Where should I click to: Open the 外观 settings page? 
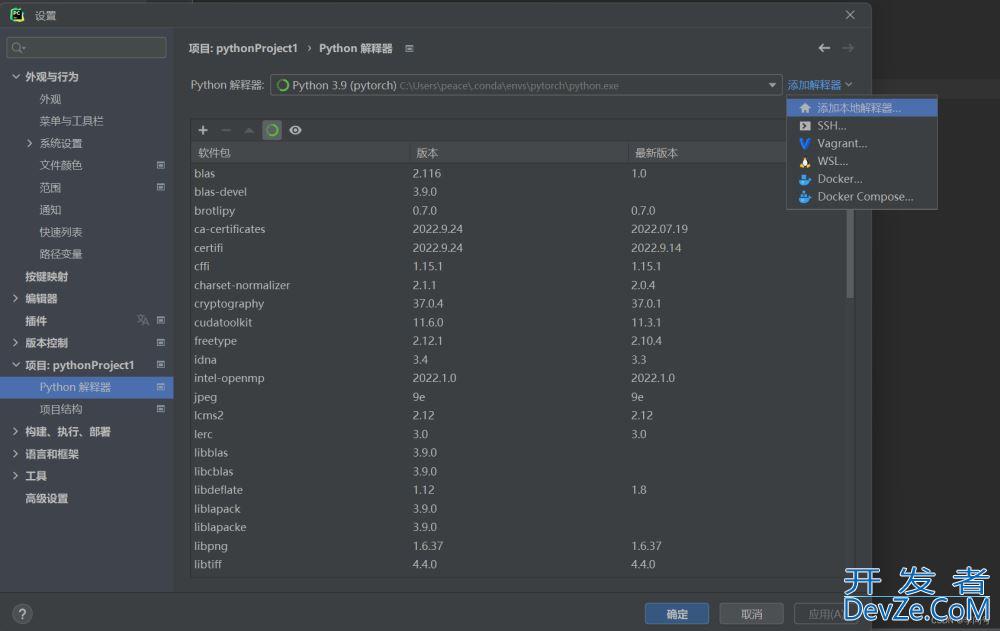click(50, 99)
